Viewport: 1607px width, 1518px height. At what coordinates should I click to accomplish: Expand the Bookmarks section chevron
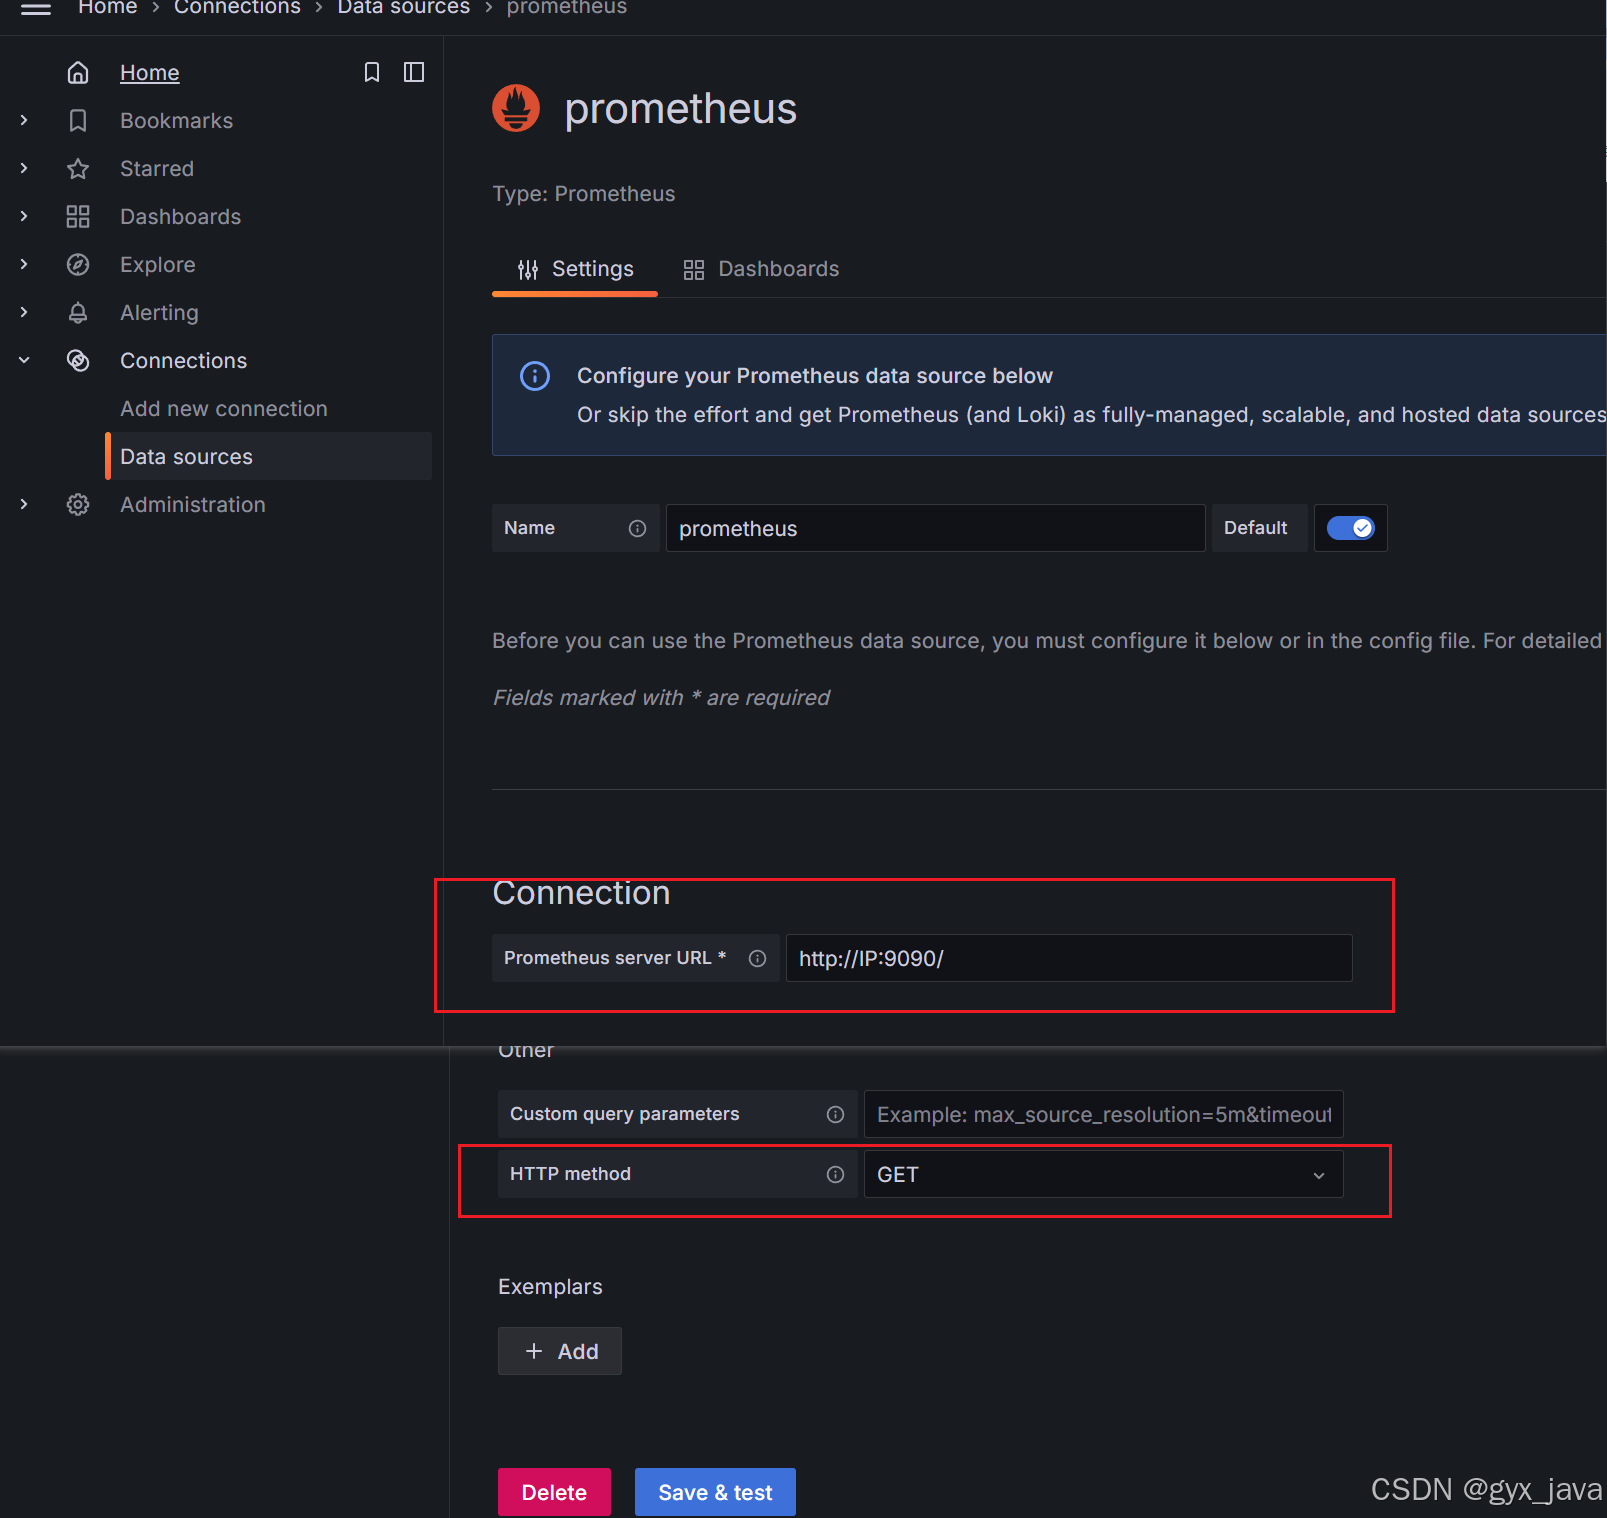point(24,121)
